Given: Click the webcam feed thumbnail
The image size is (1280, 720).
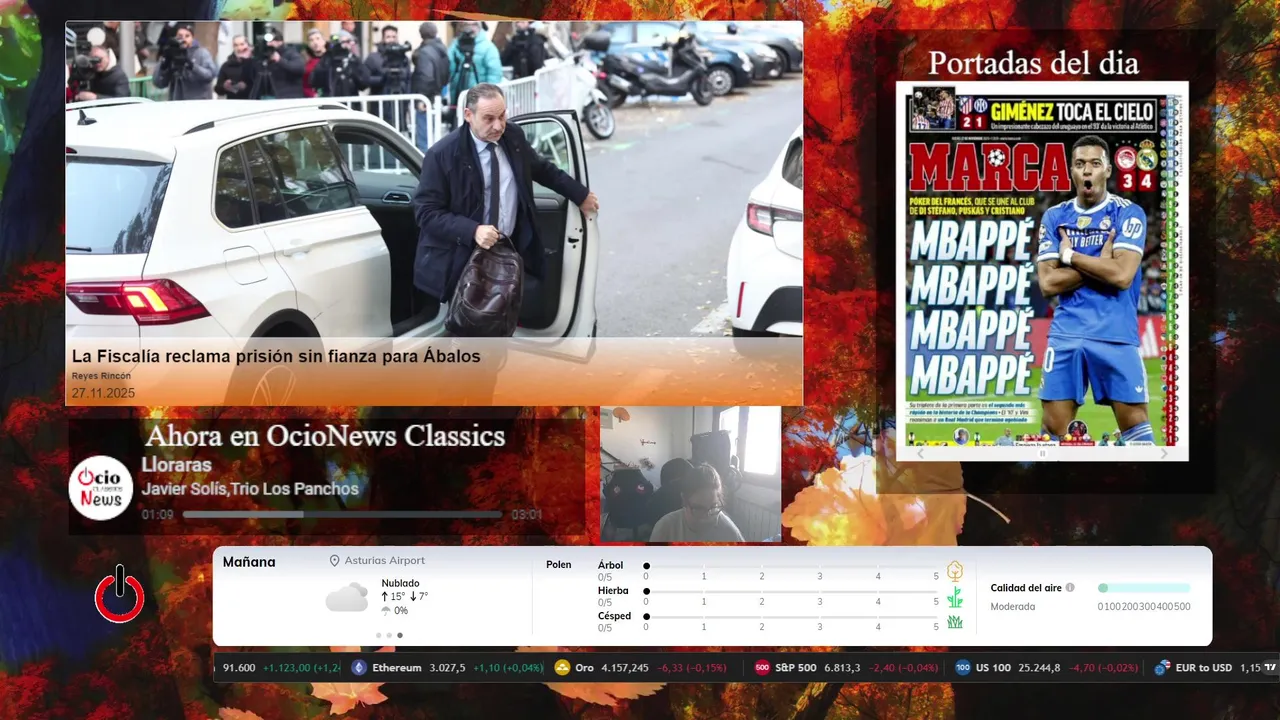Looking at the screenshot, I should pyautogui.click(x=690, y=474).
